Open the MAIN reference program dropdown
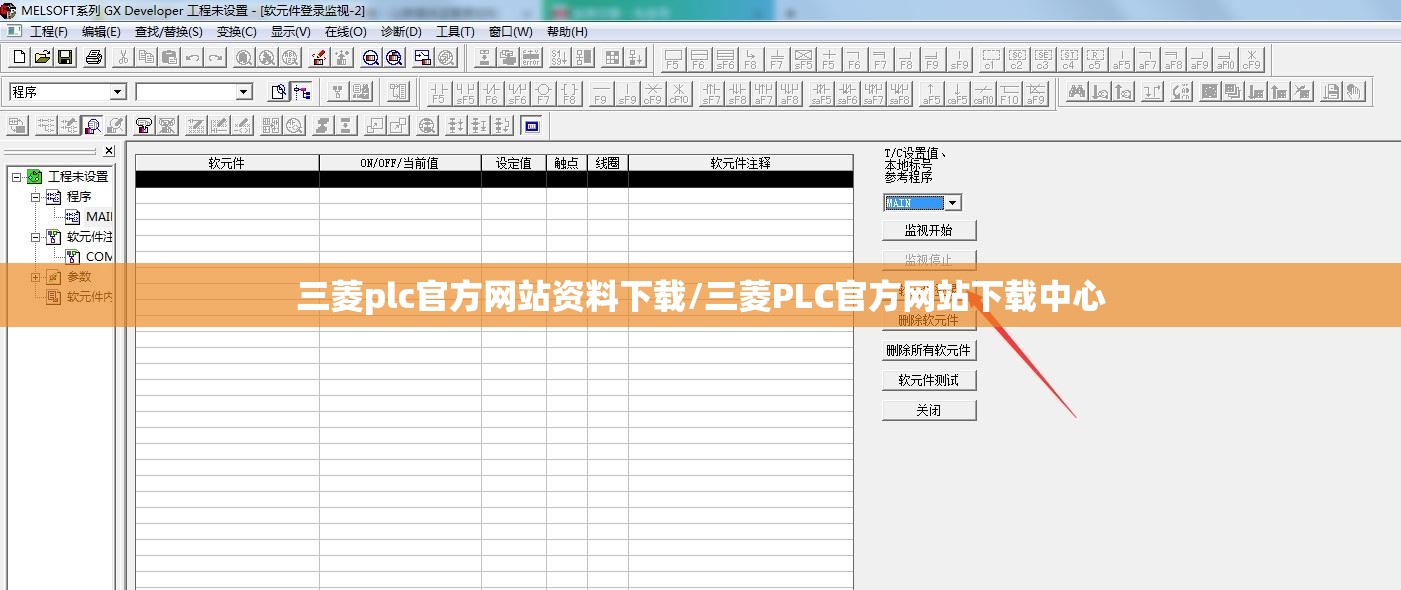1401x590 pixels. (x=953, y=203)
